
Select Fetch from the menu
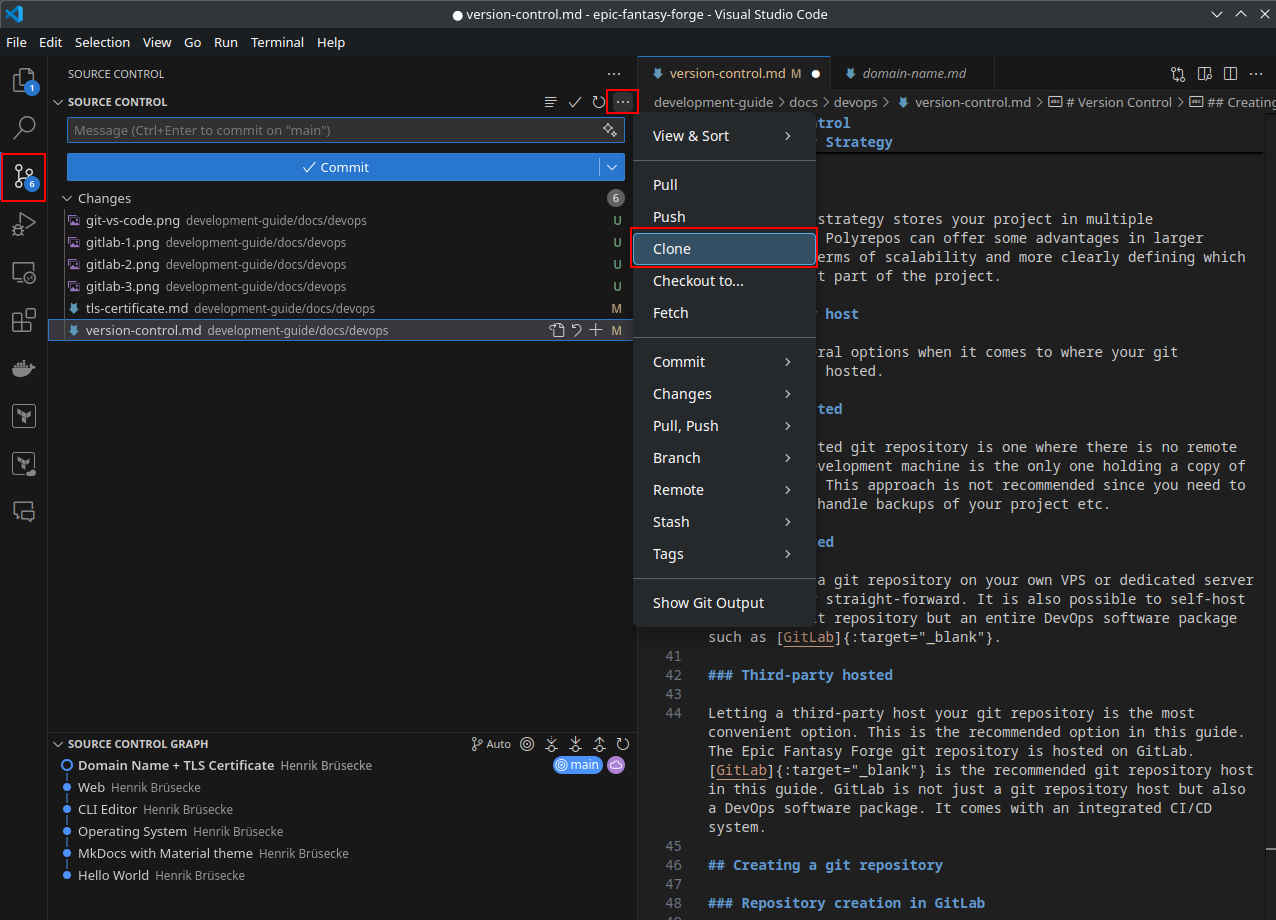click(x=724, y=313)
